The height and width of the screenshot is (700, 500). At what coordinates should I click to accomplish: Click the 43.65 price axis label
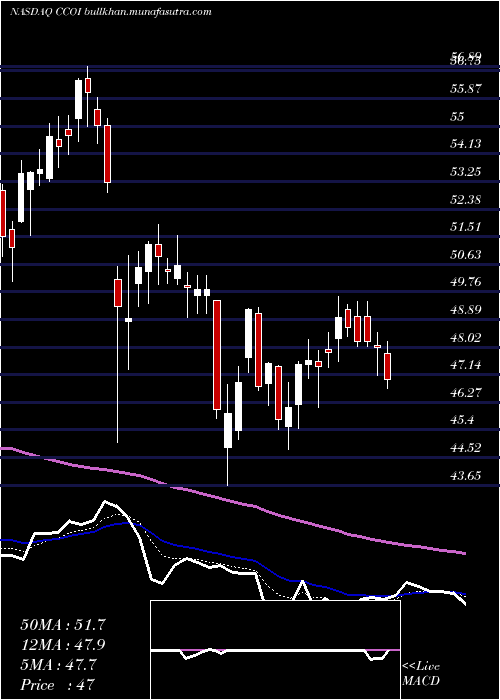(x=466, y=475)
